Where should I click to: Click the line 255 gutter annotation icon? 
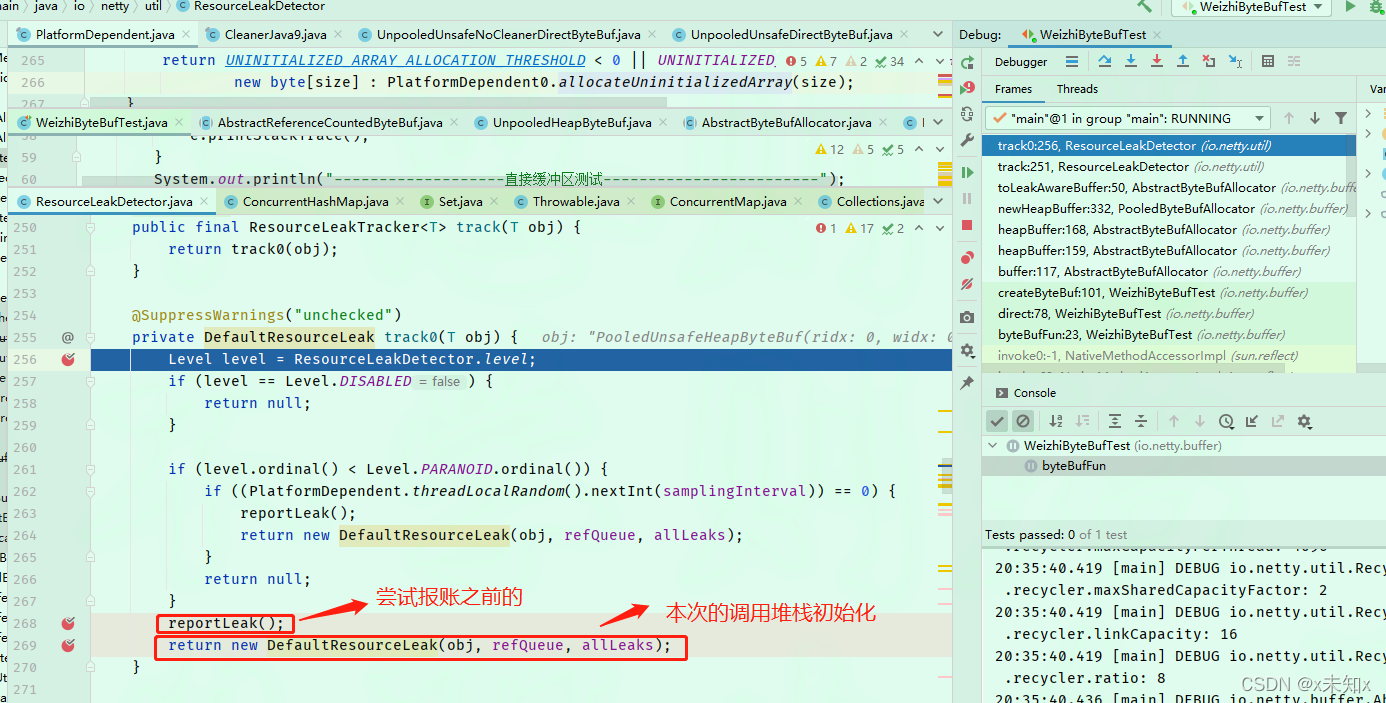pyautogui.click(x=68, y=337)
